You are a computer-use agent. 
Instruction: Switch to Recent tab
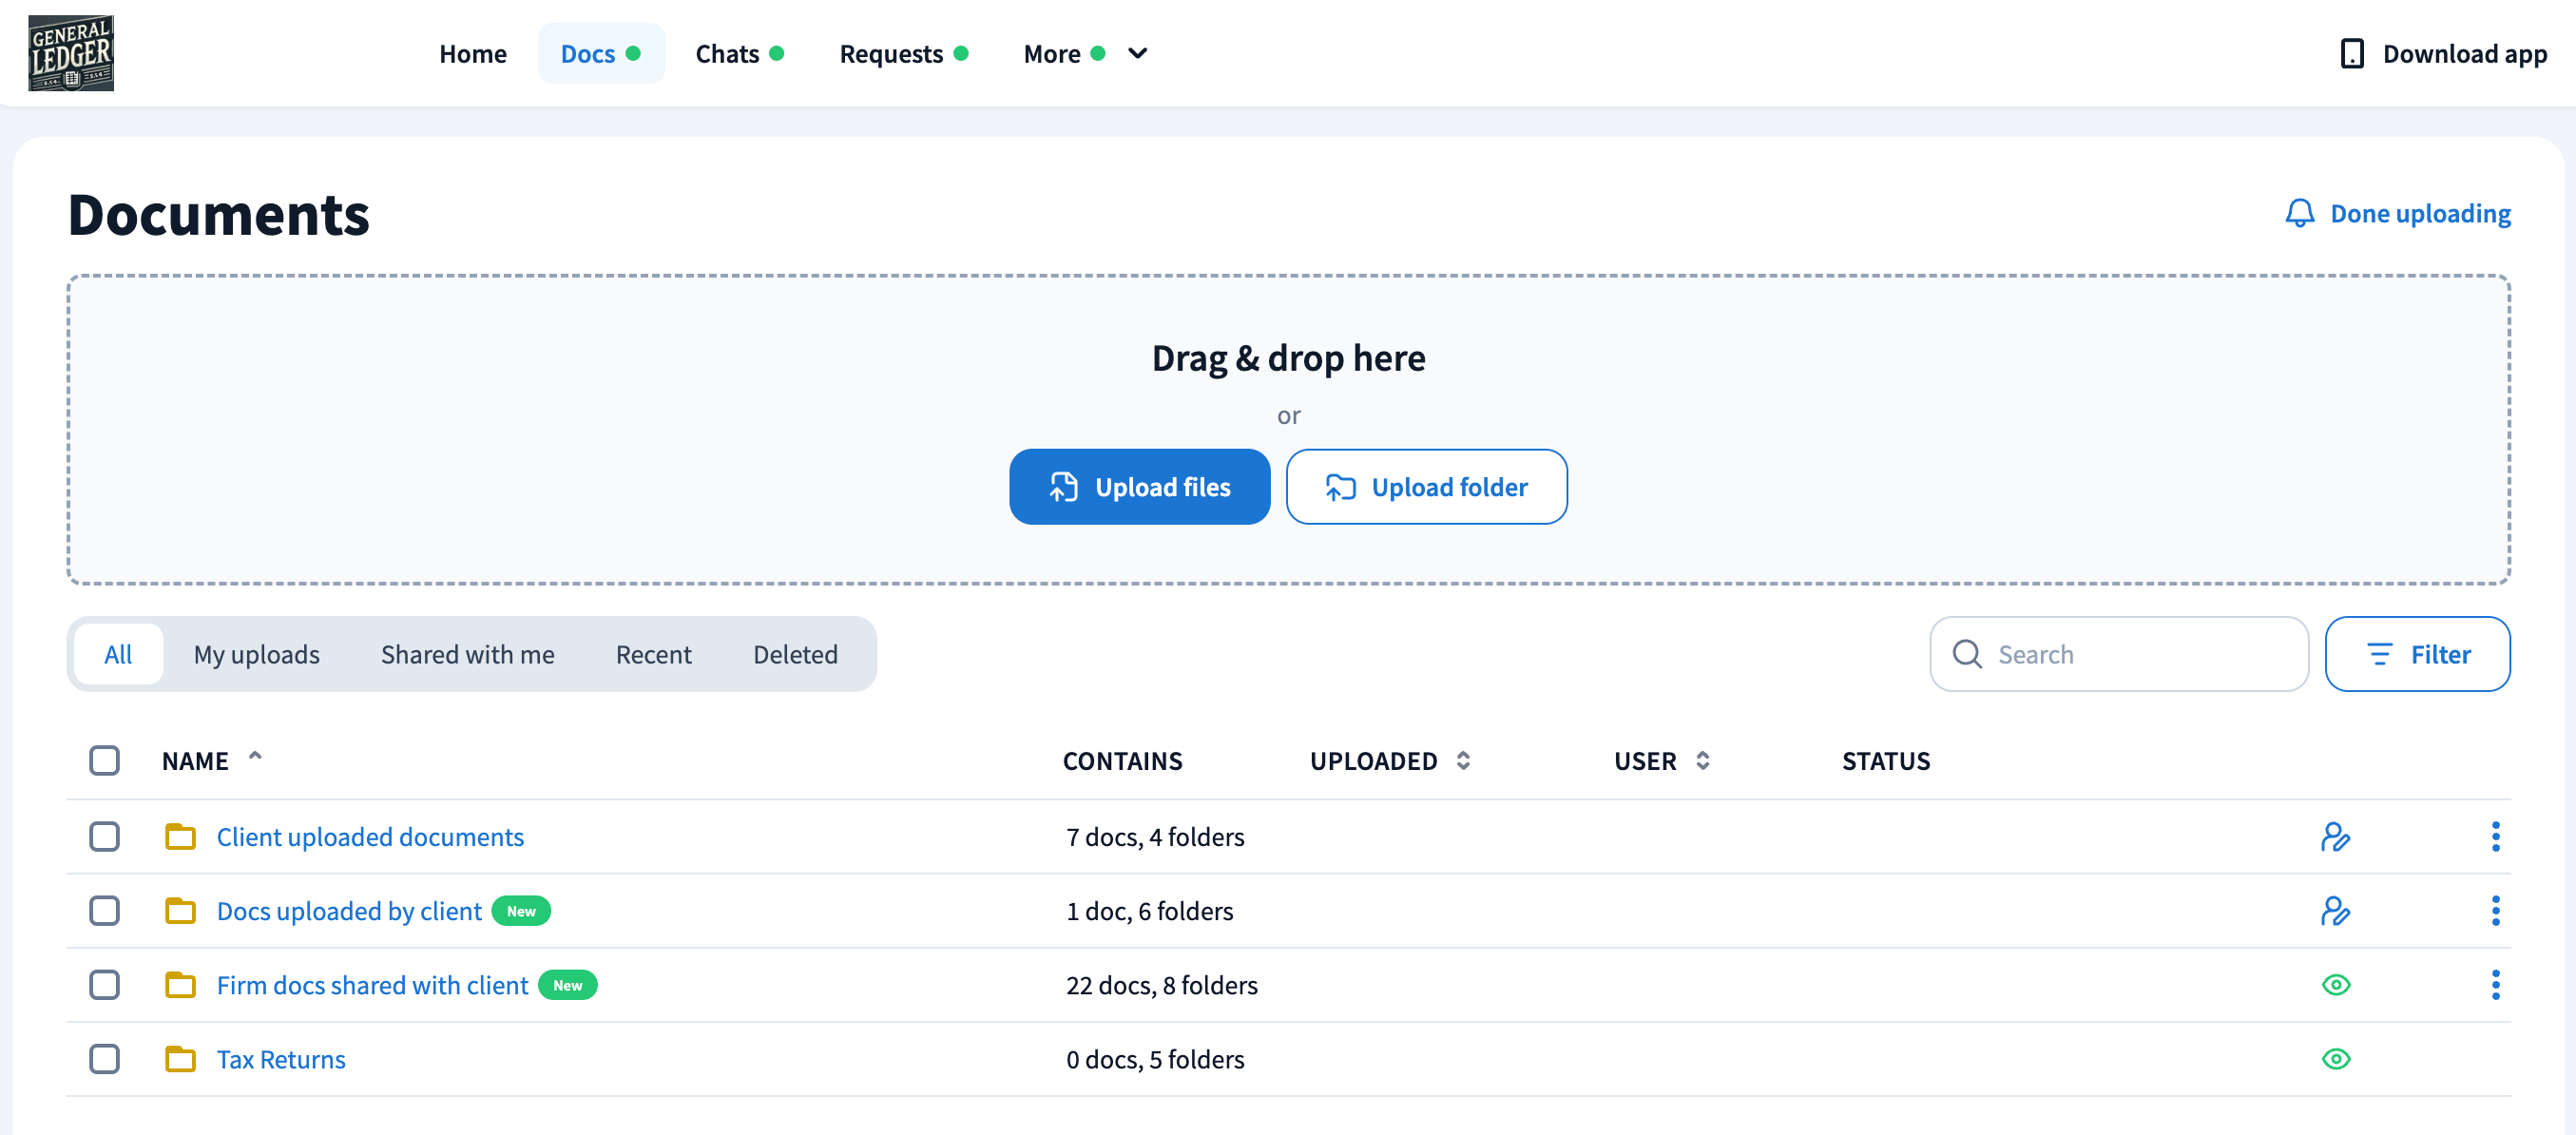coord(653,654)
